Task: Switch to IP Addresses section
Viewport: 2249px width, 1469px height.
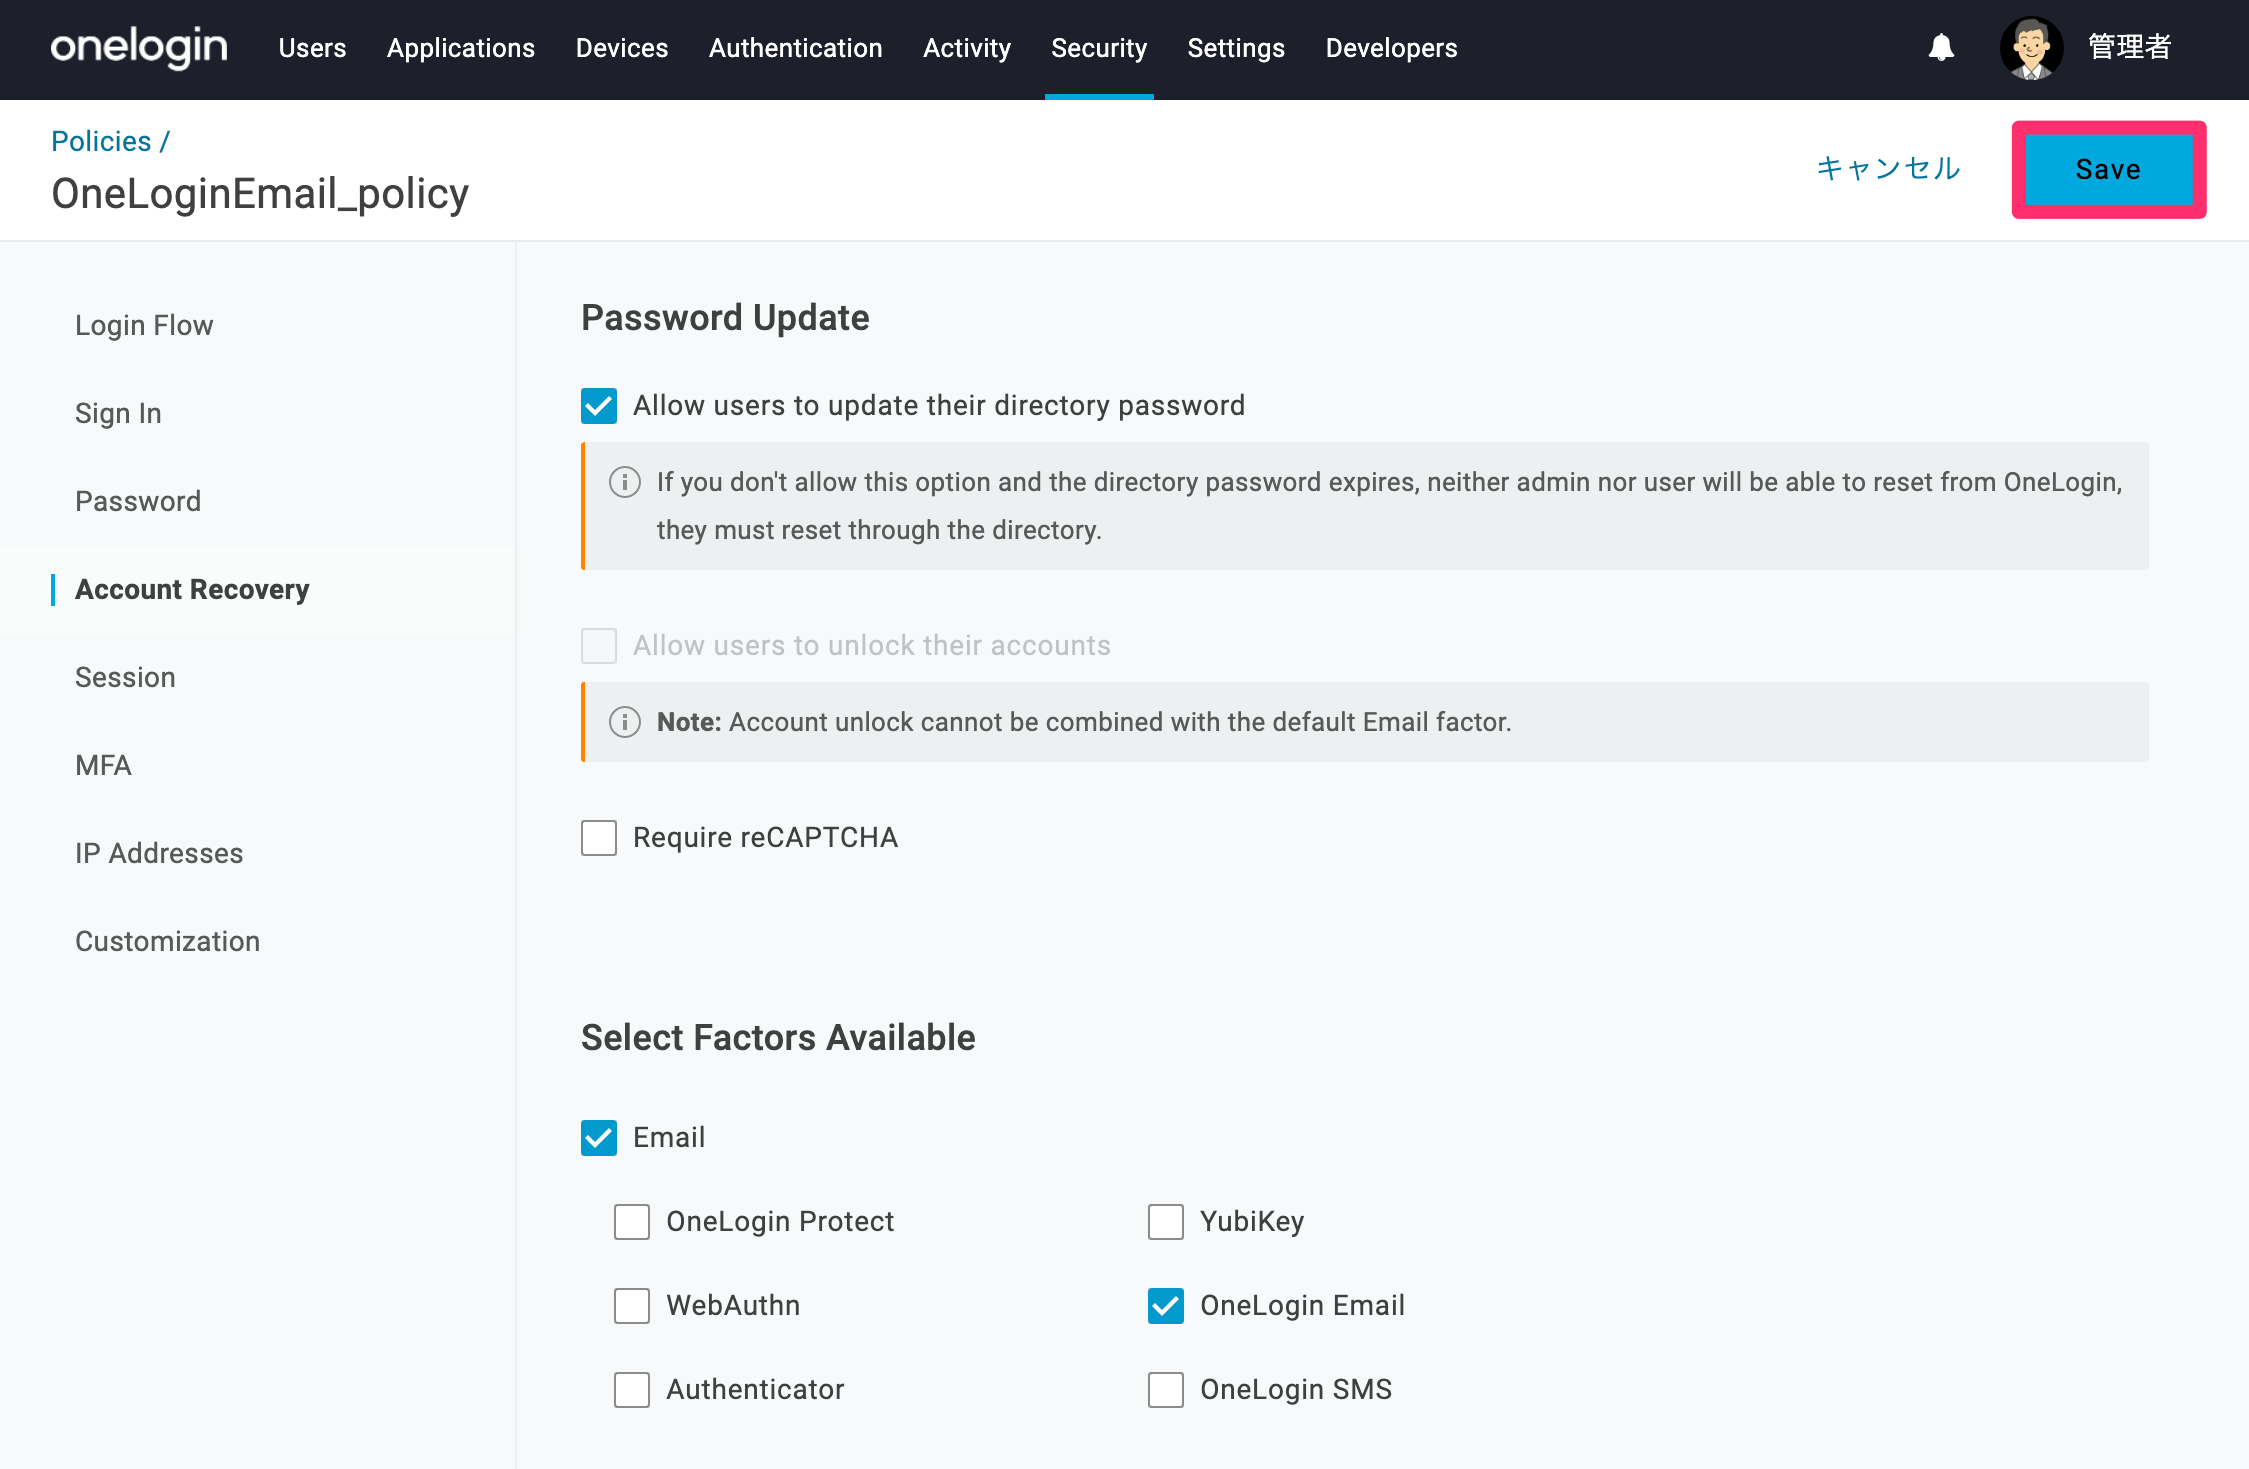Action: point(159,853)
